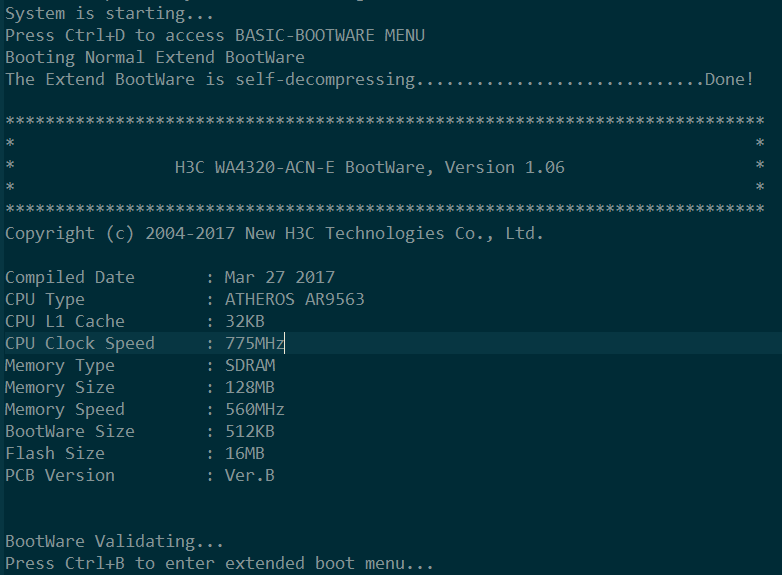Click 'Press Ctrl+B to enter extended boot menu' line
This screenshot has width=782, height=575.
tap(219, 563)
